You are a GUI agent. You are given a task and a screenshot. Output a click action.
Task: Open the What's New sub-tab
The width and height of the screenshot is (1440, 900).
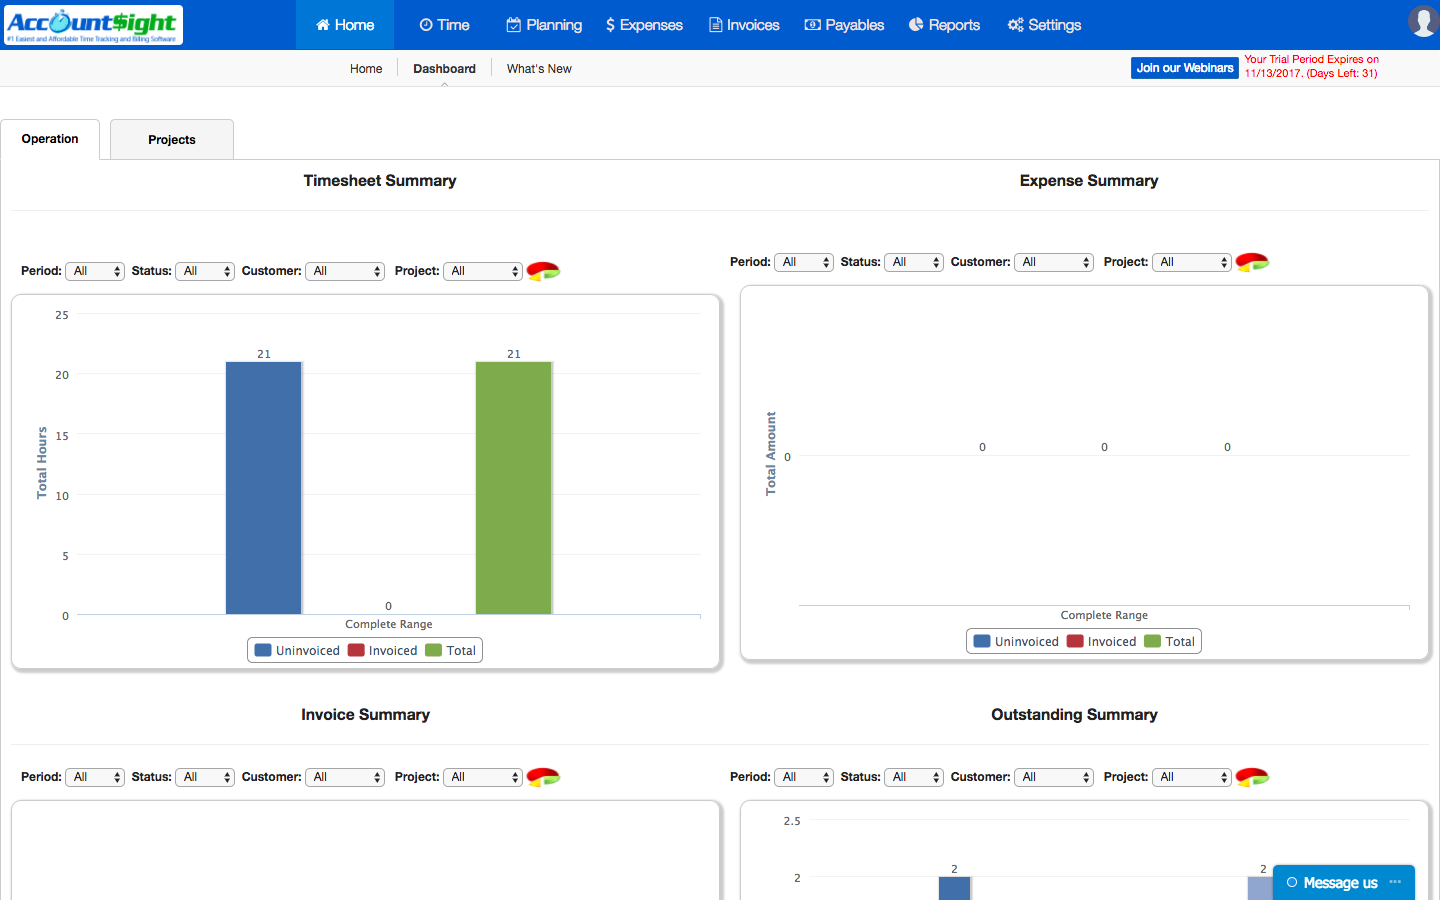tap(539, 69)
